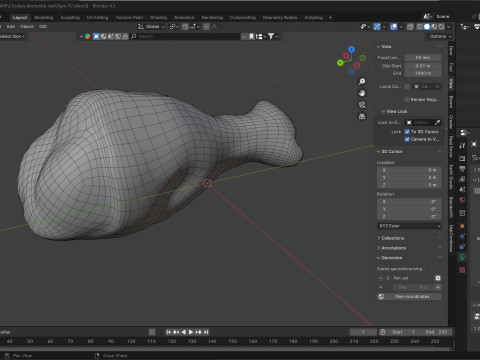
Task: Click the filter funnel icon in header
Action: [x=271, y=36]
